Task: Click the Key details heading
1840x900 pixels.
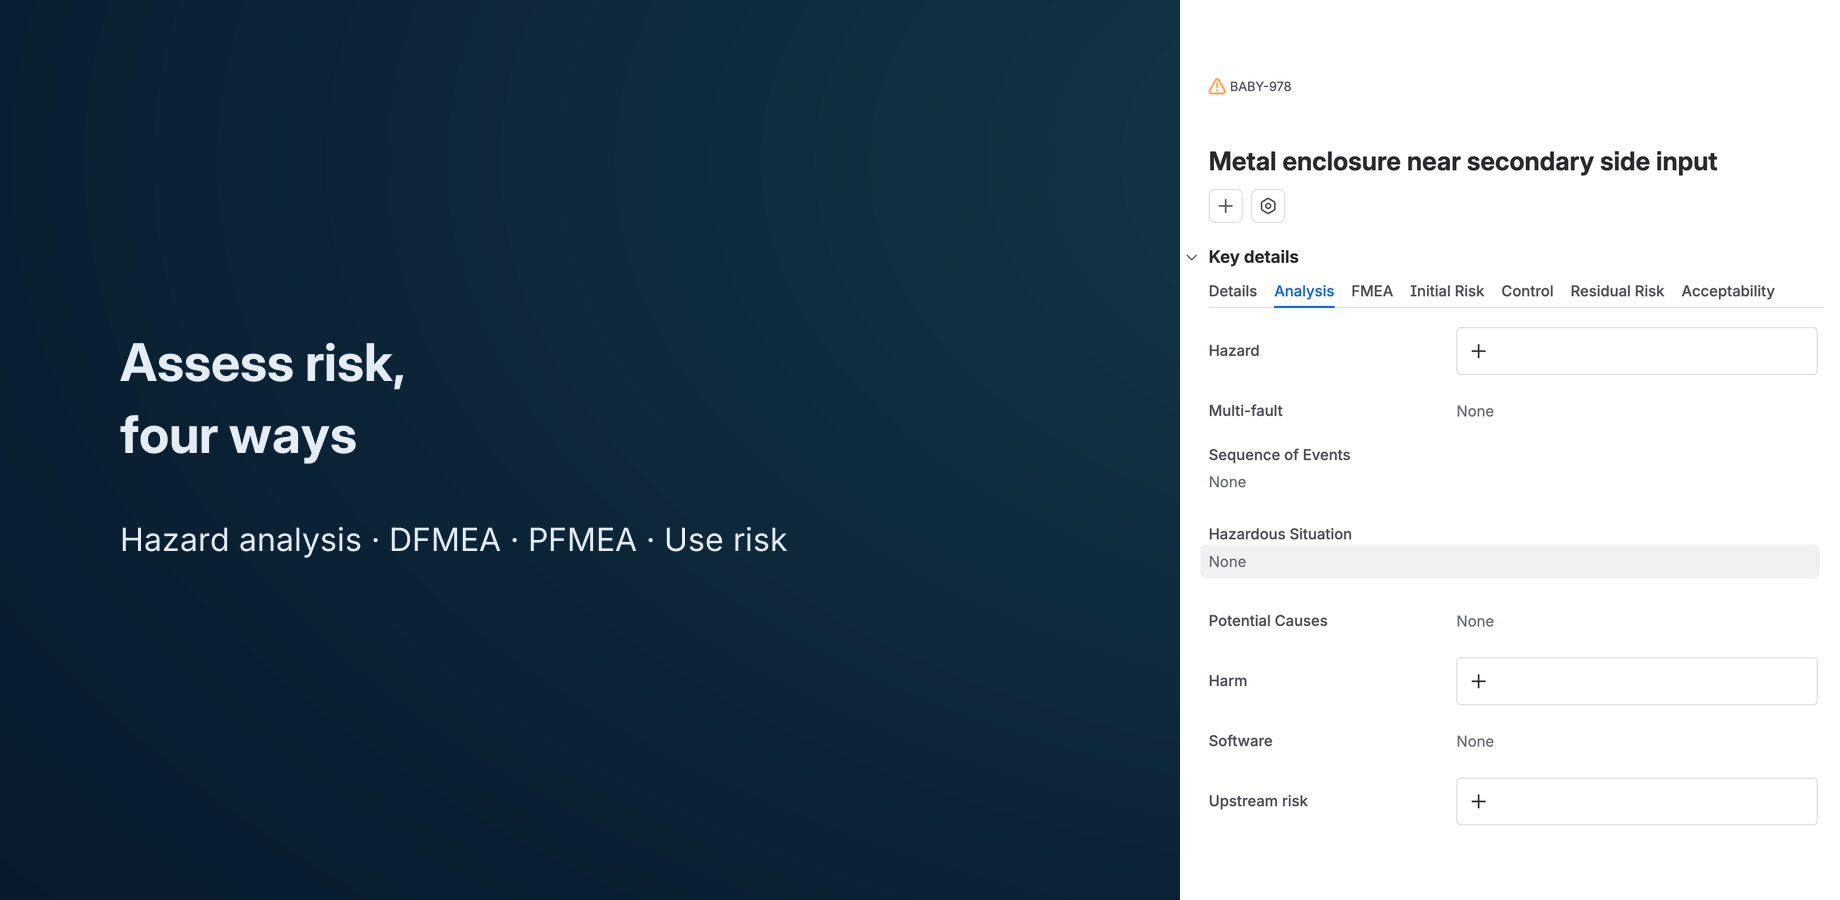Action: tap(1253, 257)
